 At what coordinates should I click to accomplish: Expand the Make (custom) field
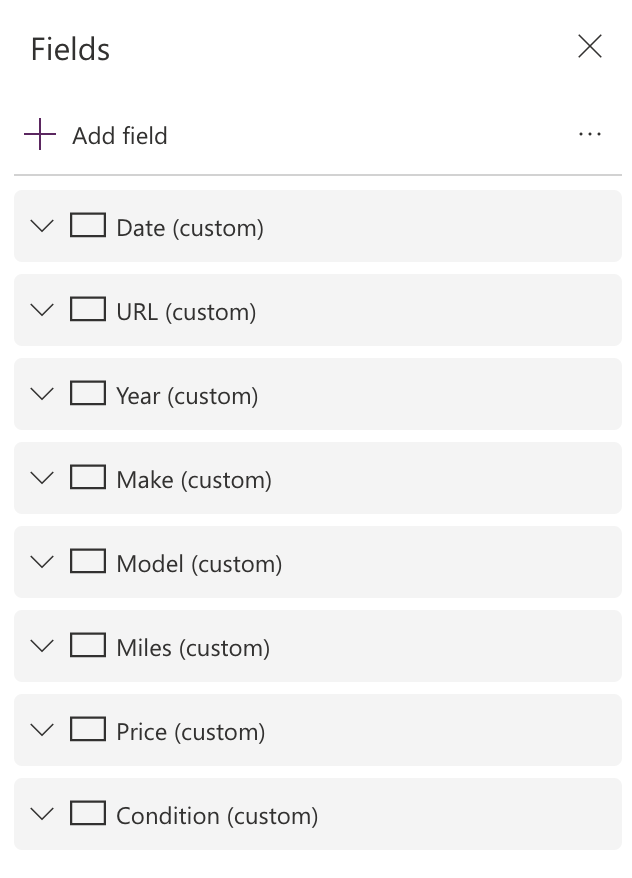tap(41, 477)
